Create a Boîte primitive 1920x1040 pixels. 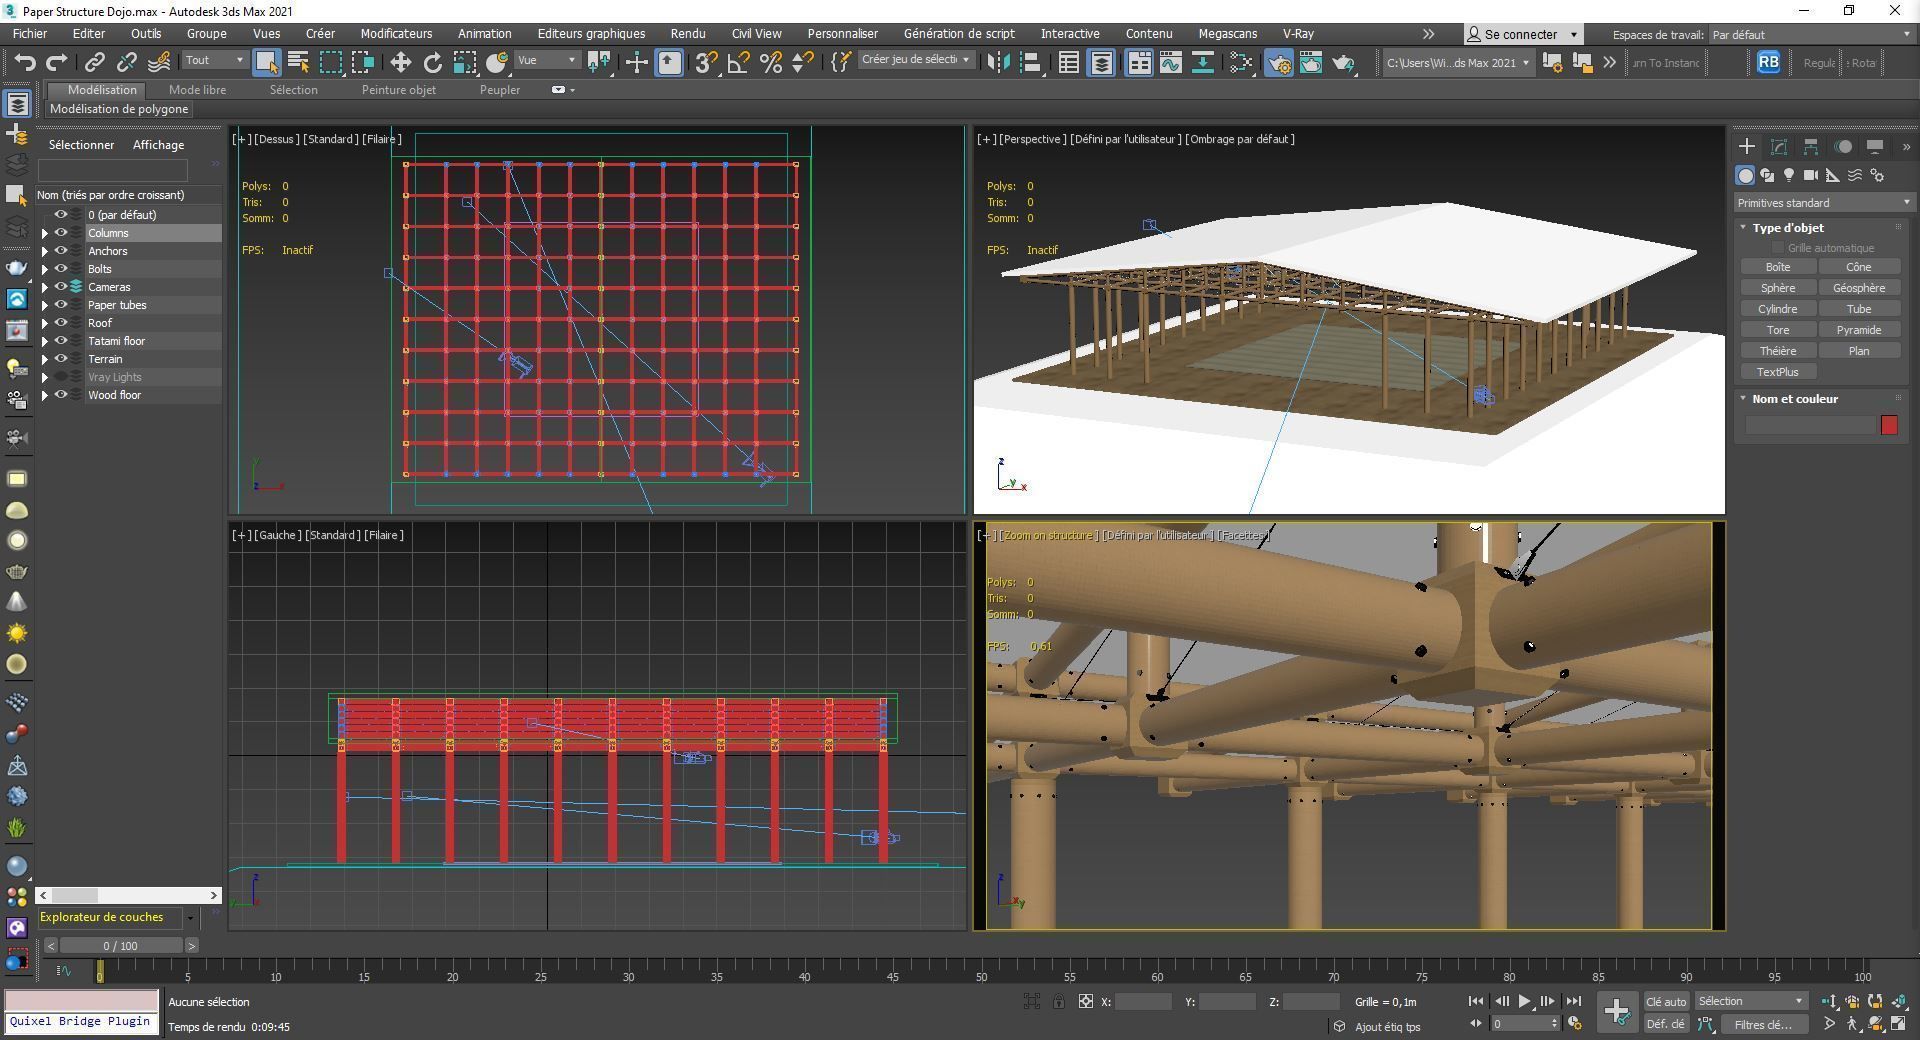tap(1778, 267)
